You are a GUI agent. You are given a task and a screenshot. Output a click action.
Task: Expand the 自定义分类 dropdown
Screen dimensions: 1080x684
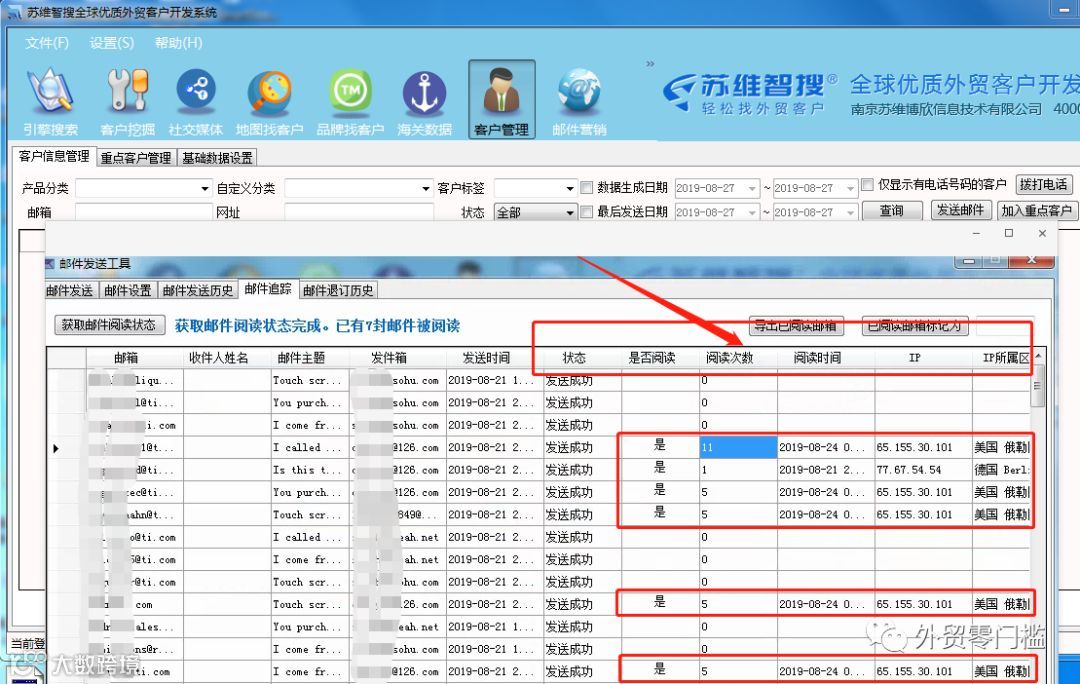click(x=426, y=188)
